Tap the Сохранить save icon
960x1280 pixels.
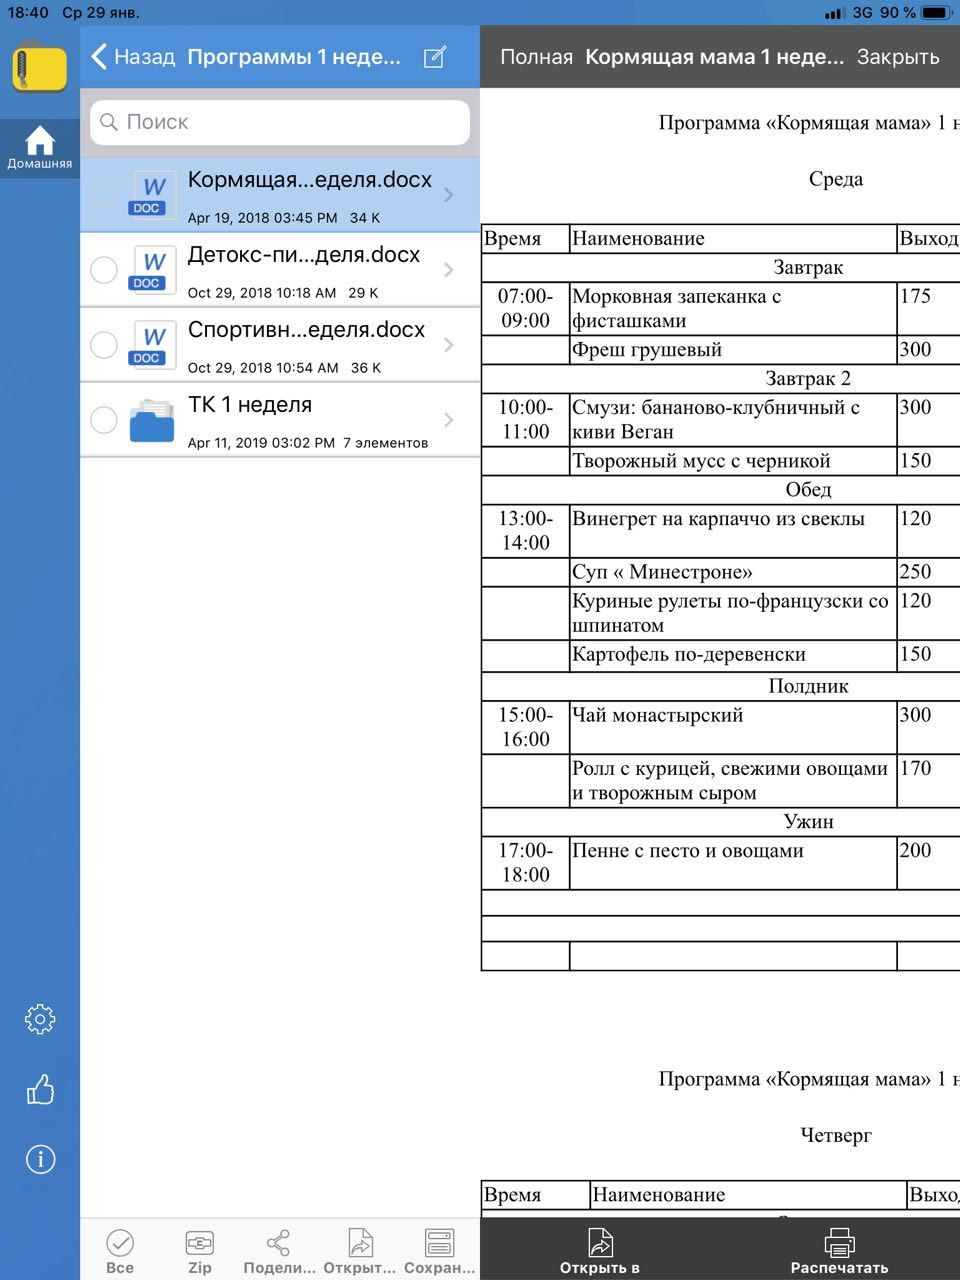(439, 1251)
